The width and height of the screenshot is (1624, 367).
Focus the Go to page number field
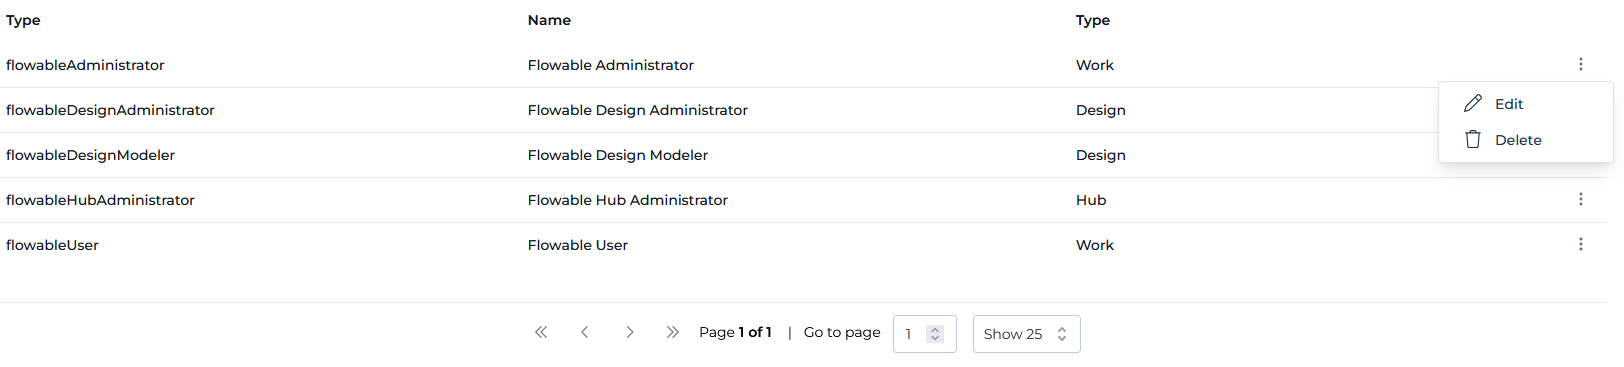tap(924, 334)
